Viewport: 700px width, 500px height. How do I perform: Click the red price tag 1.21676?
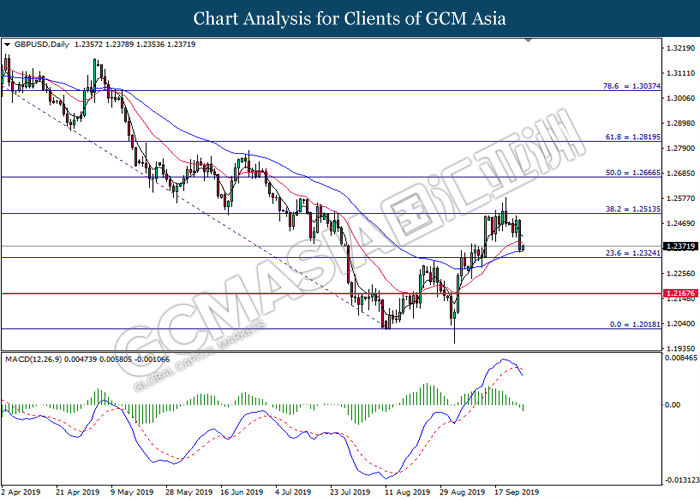click(680, 293)
